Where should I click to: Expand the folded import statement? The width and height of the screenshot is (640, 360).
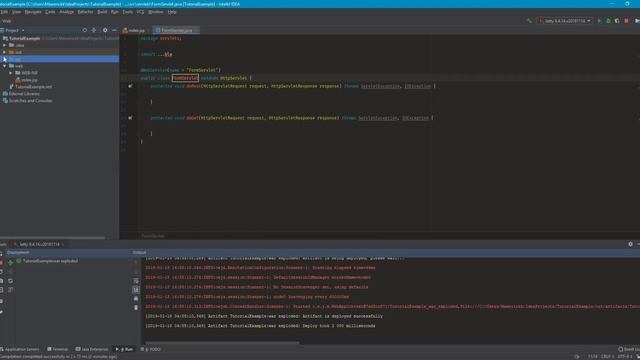[x=164, y=54]
